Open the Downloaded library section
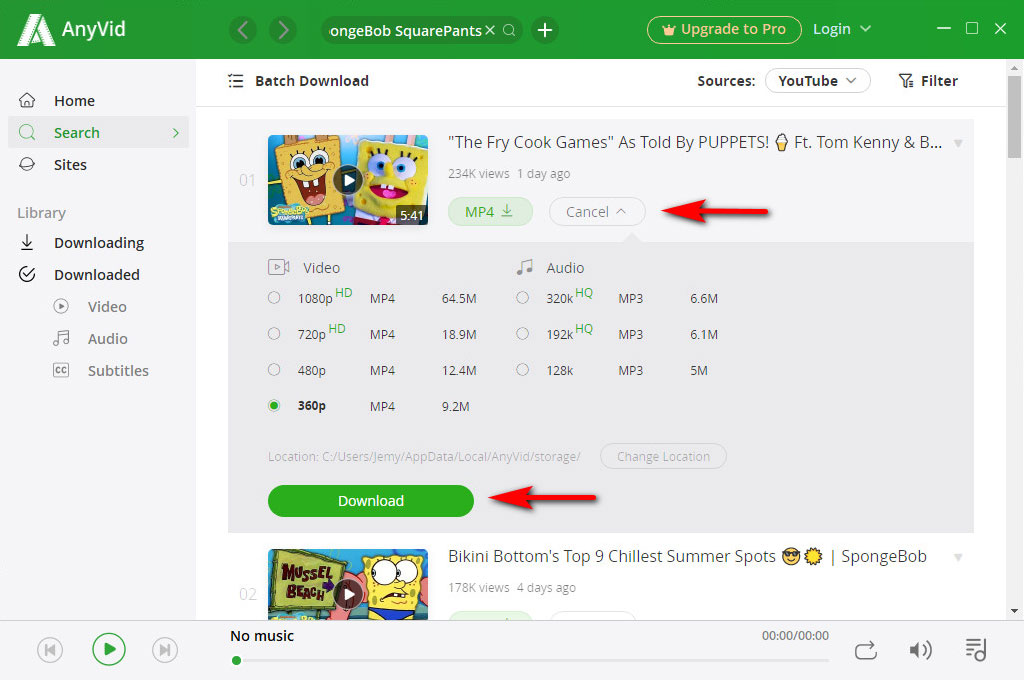Screen dimensions: 1024x680 coord(98,275)
